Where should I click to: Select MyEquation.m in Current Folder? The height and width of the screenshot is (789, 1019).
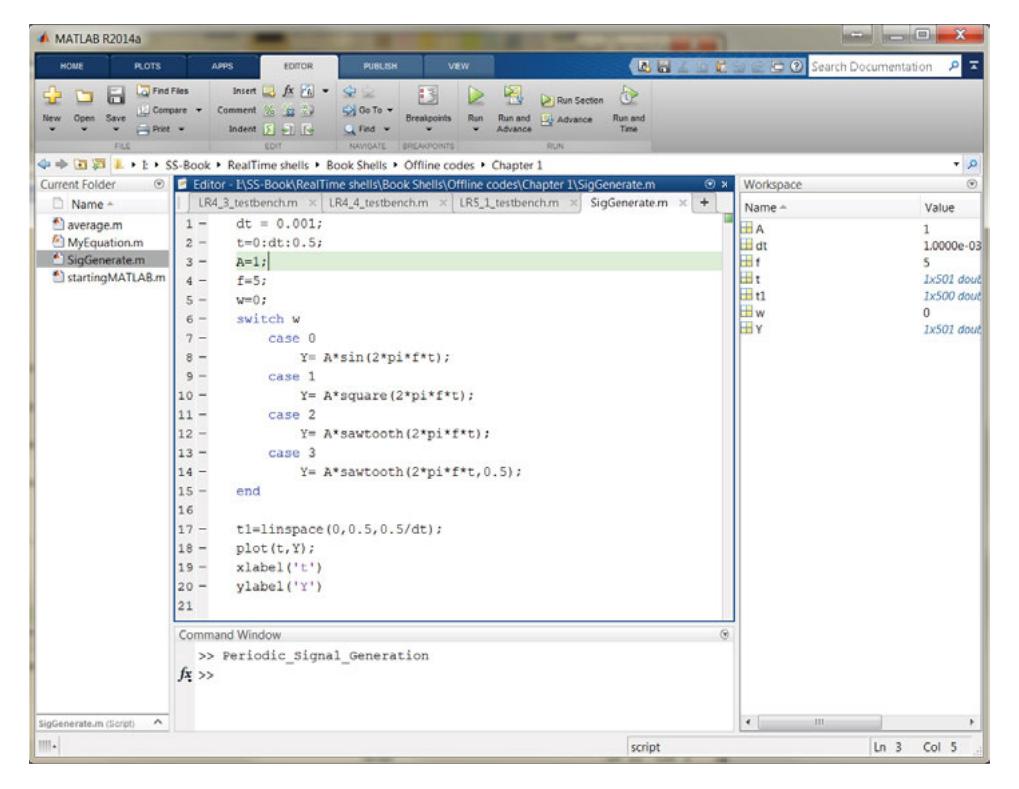tap(105, 242)
